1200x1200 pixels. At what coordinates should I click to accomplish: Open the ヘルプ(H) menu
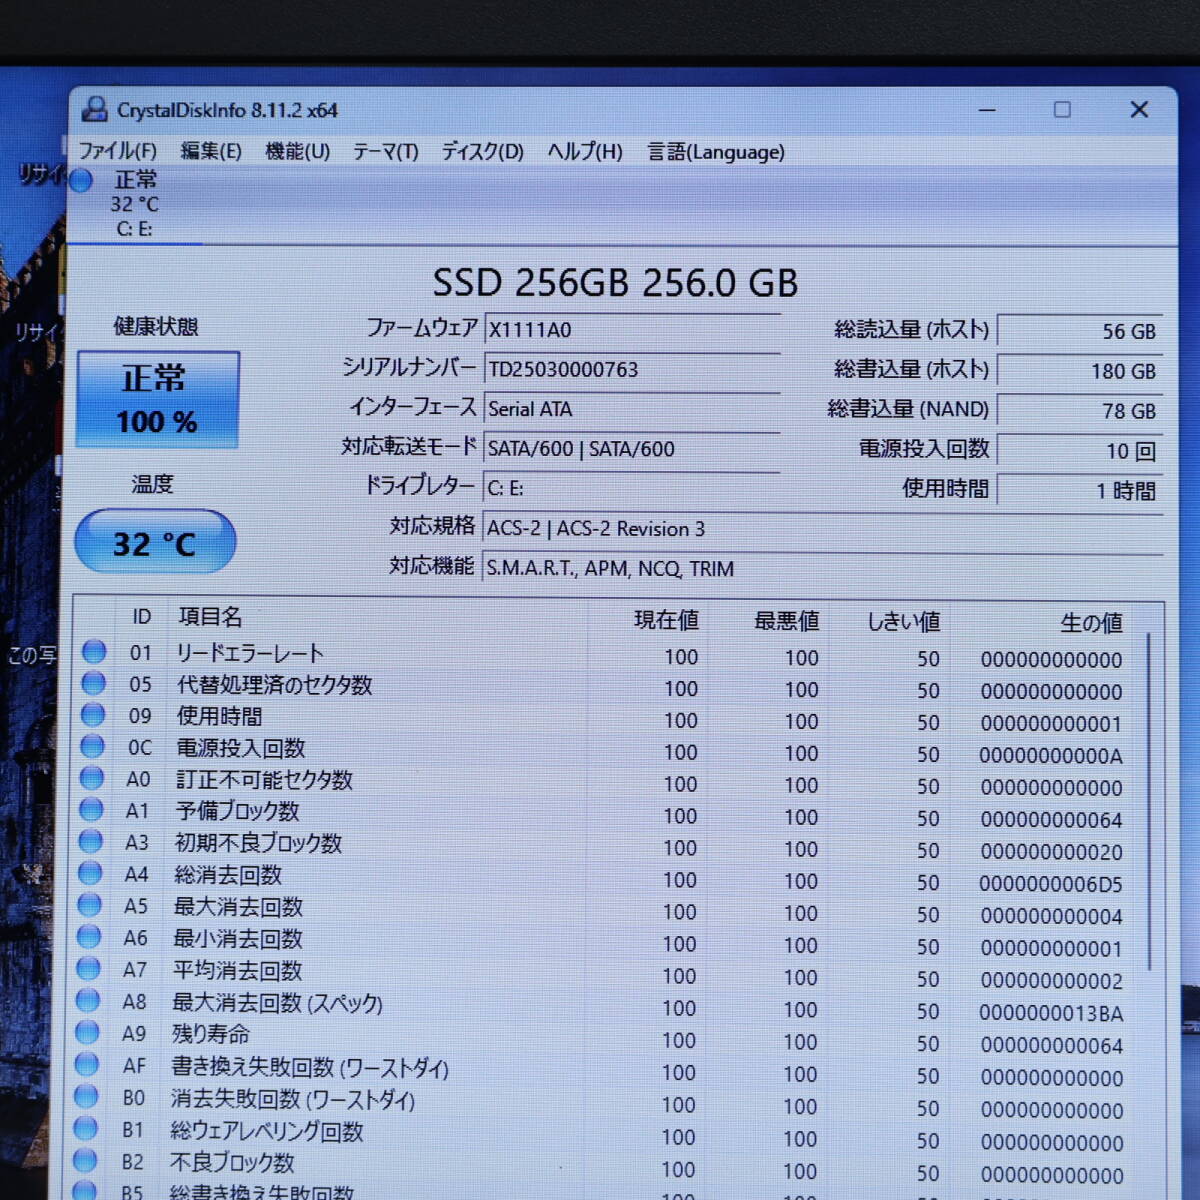(x=585, y=151)
